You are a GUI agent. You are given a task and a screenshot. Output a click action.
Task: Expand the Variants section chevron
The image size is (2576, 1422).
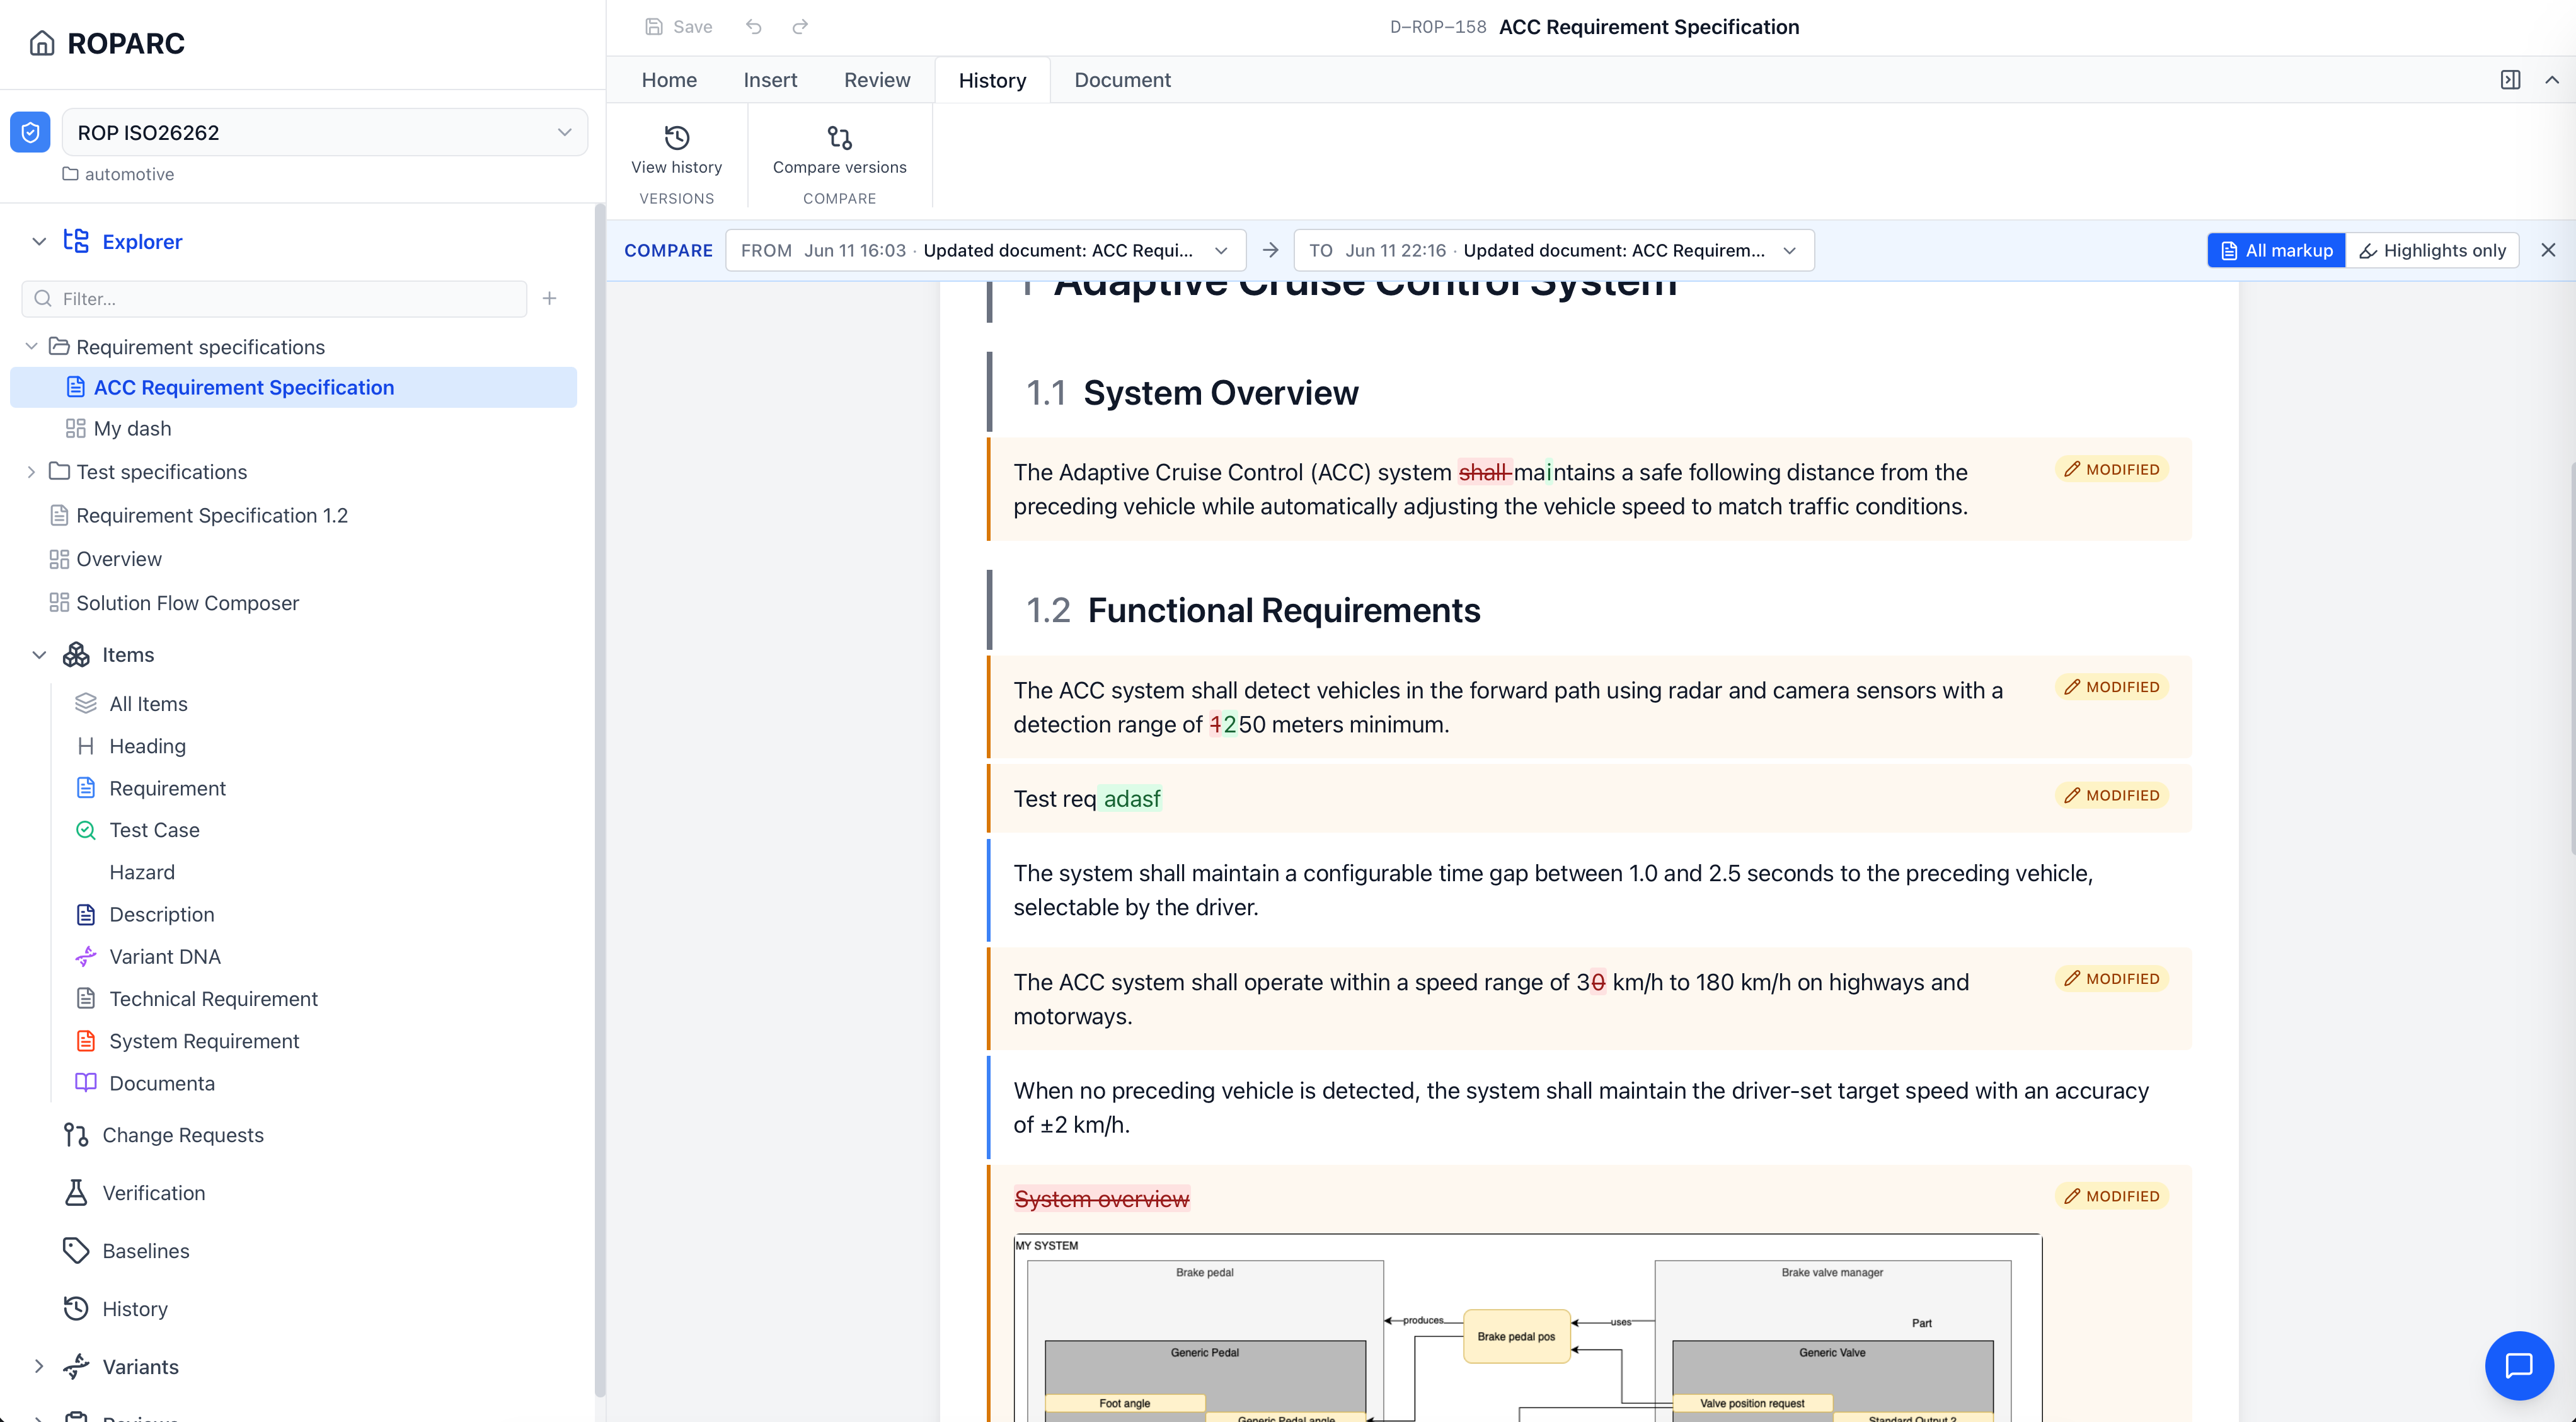[39, 1367]
